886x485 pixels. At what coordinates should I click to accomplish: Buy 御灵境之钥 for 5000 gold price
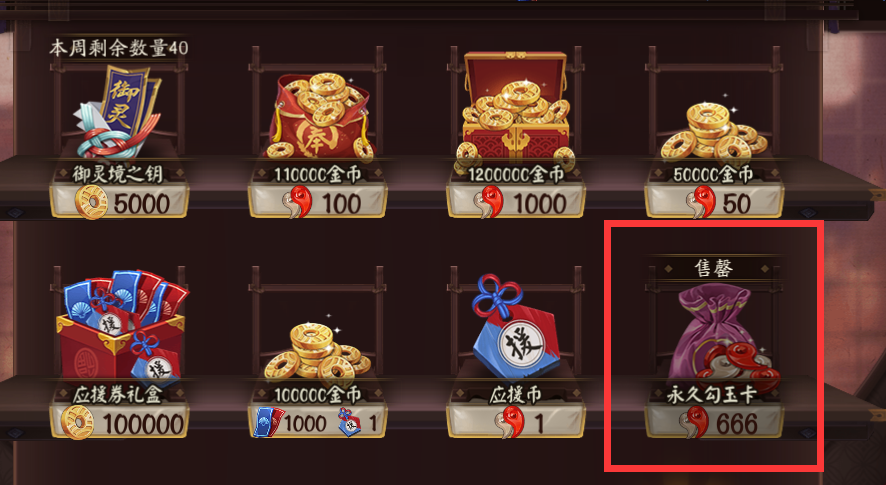pyautogui.click(x=119, y=202)
